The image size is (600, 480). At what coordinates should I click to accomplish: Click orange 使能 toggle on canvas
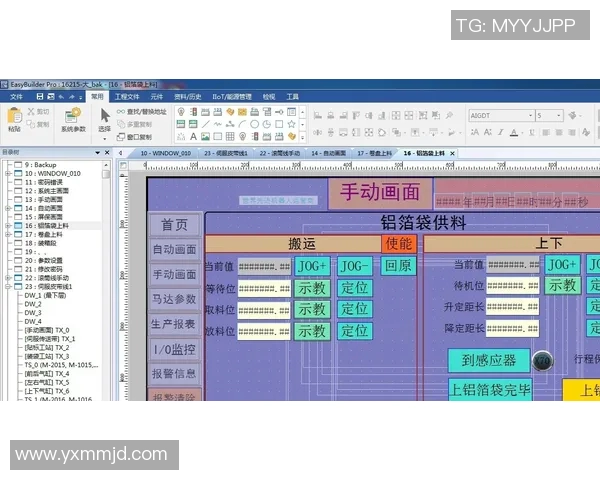pos(399,243)
